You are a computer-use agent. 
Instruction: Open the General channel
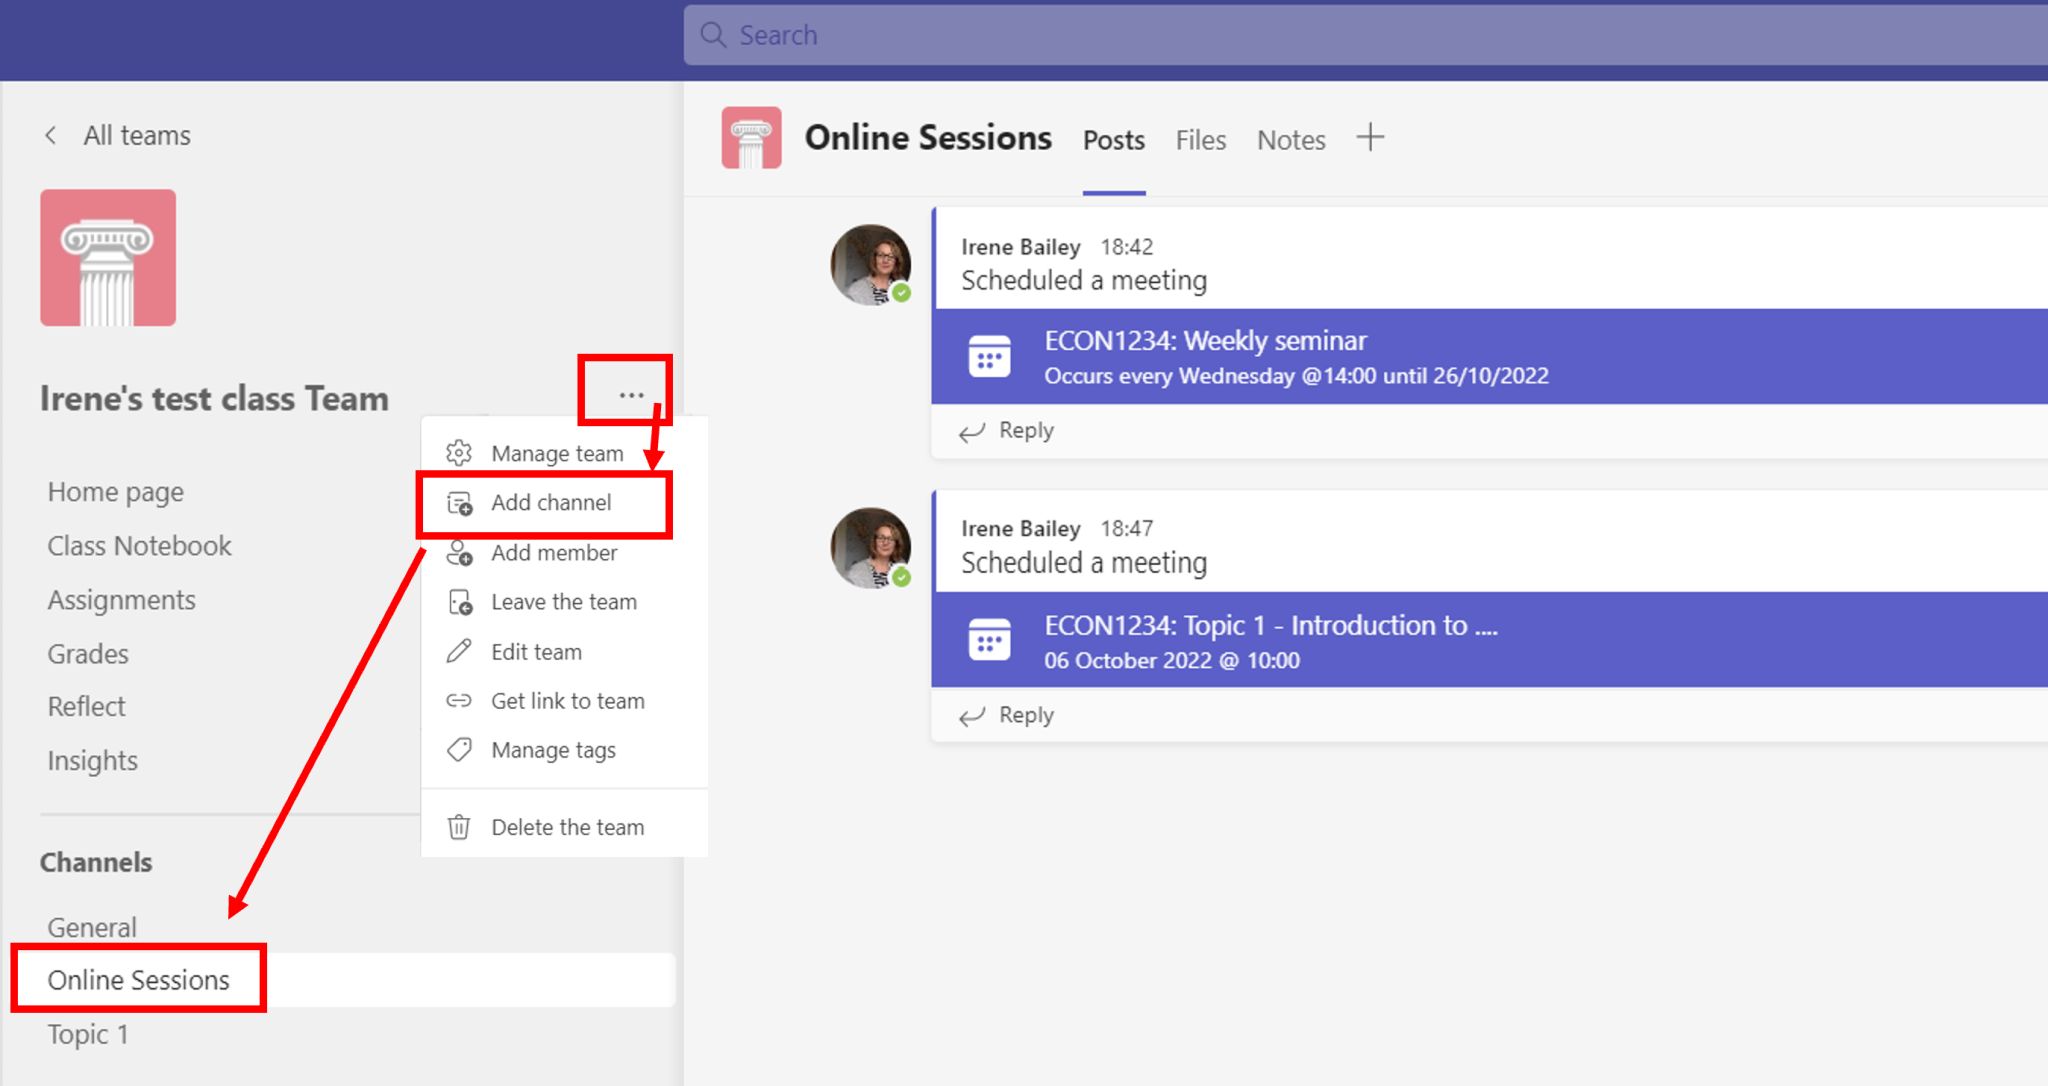pos(92,927)
